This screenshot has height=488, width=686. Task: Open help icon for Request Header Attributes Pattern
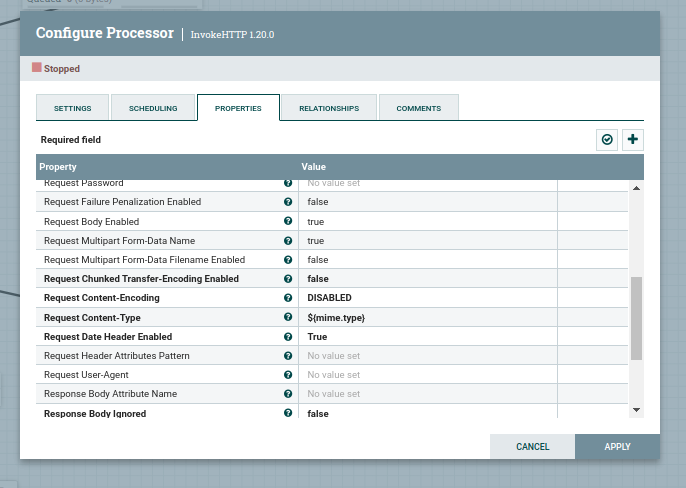[x=288, y=355]
